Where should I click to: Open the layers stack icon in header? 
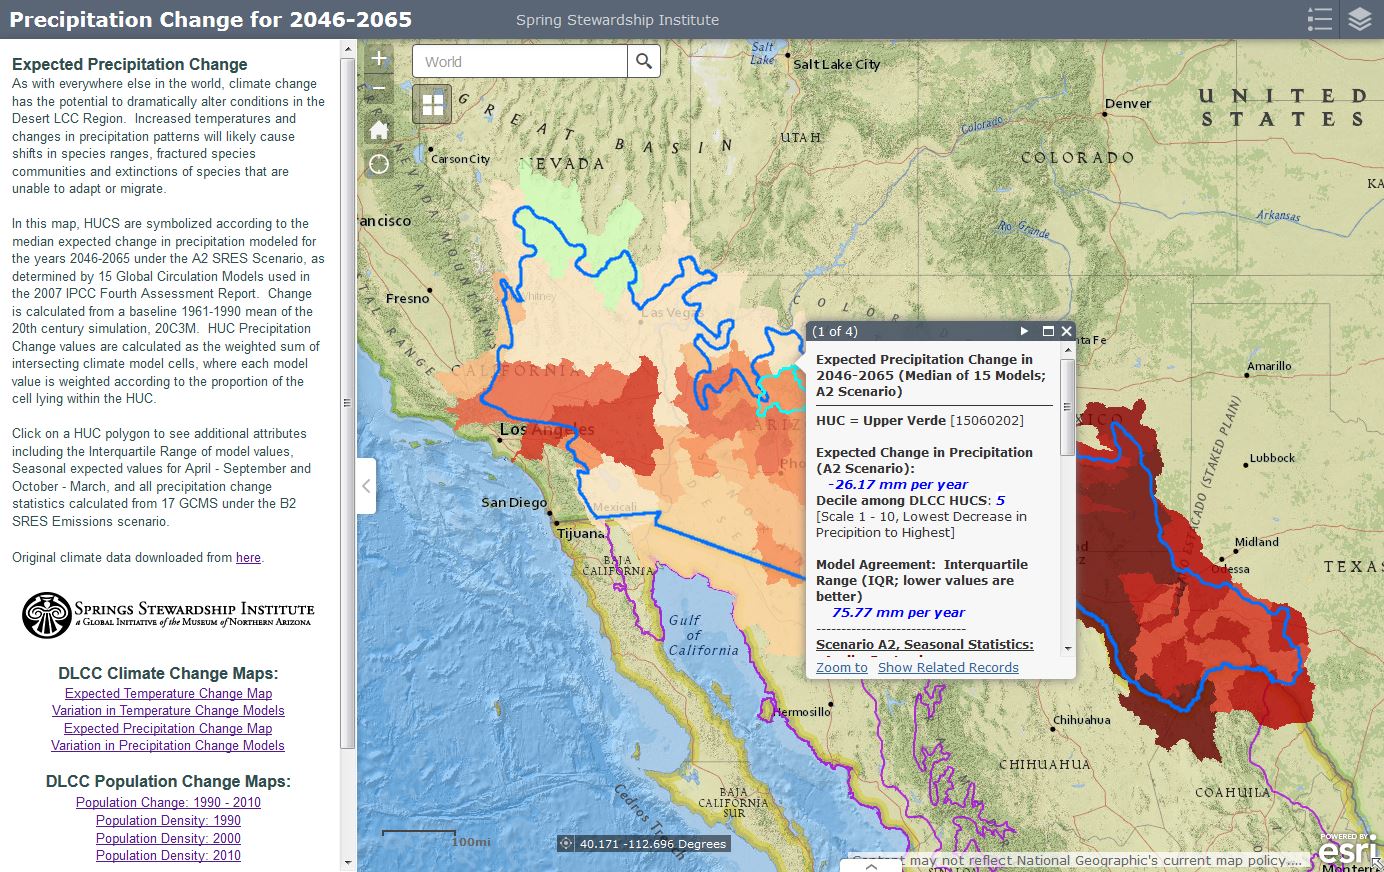[x=1360, y=19]
